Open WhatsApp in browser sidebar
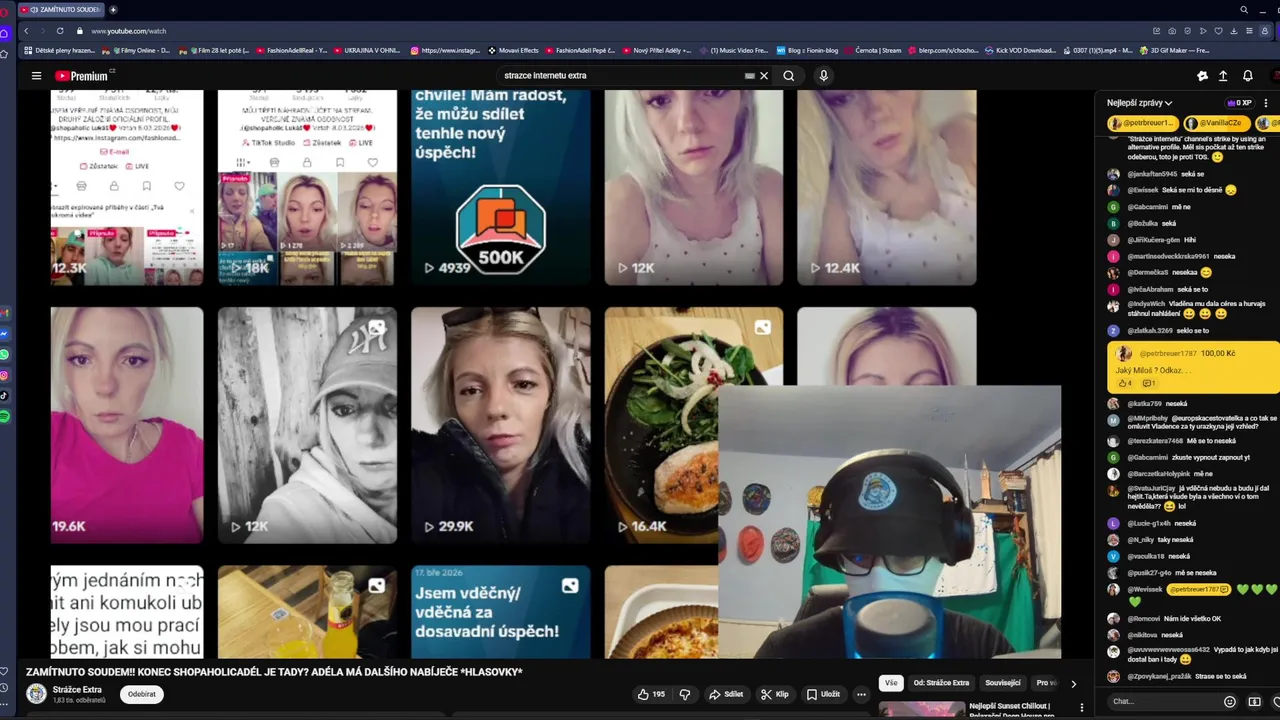1280x720 pixels. tap(5, 354)
